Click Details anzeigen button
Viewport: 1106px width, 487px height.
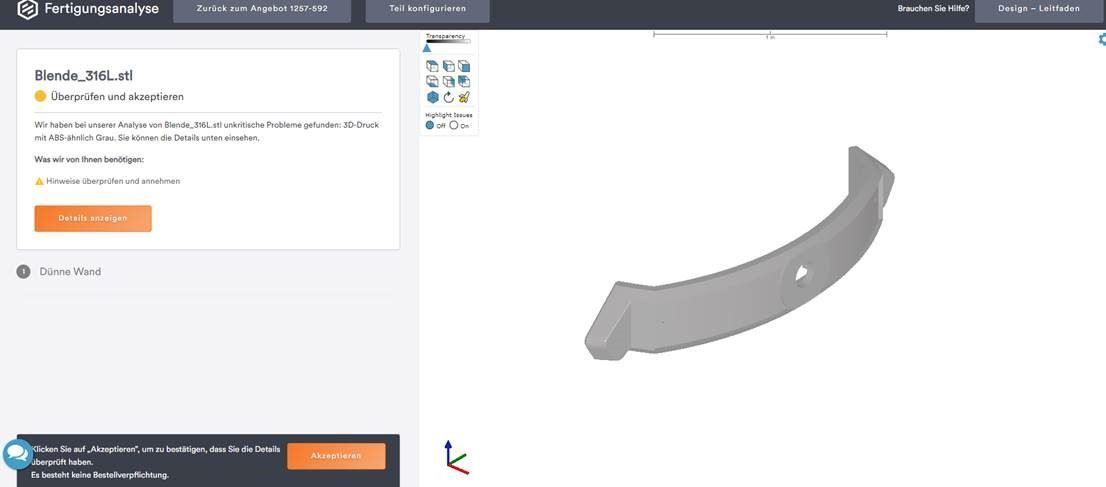[93, 218]
